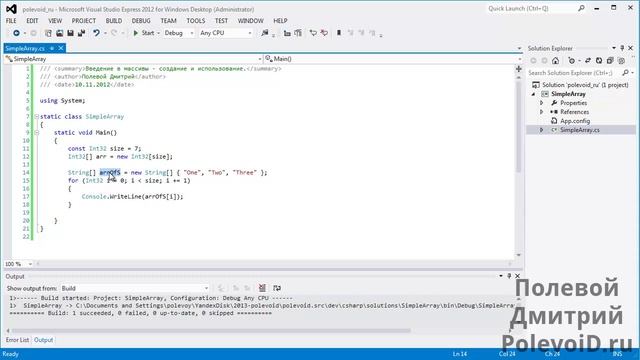Open the PROJECT menu
The image size is (640, 360).
click(x=84, y=21)
